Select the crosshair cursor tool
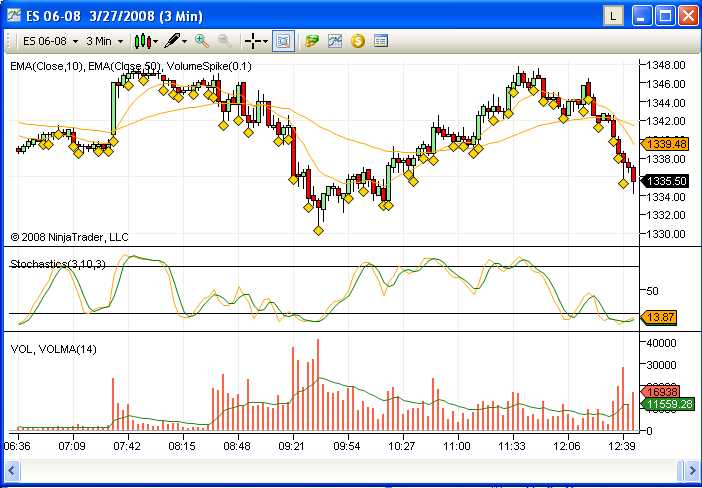 pos(253,42)
